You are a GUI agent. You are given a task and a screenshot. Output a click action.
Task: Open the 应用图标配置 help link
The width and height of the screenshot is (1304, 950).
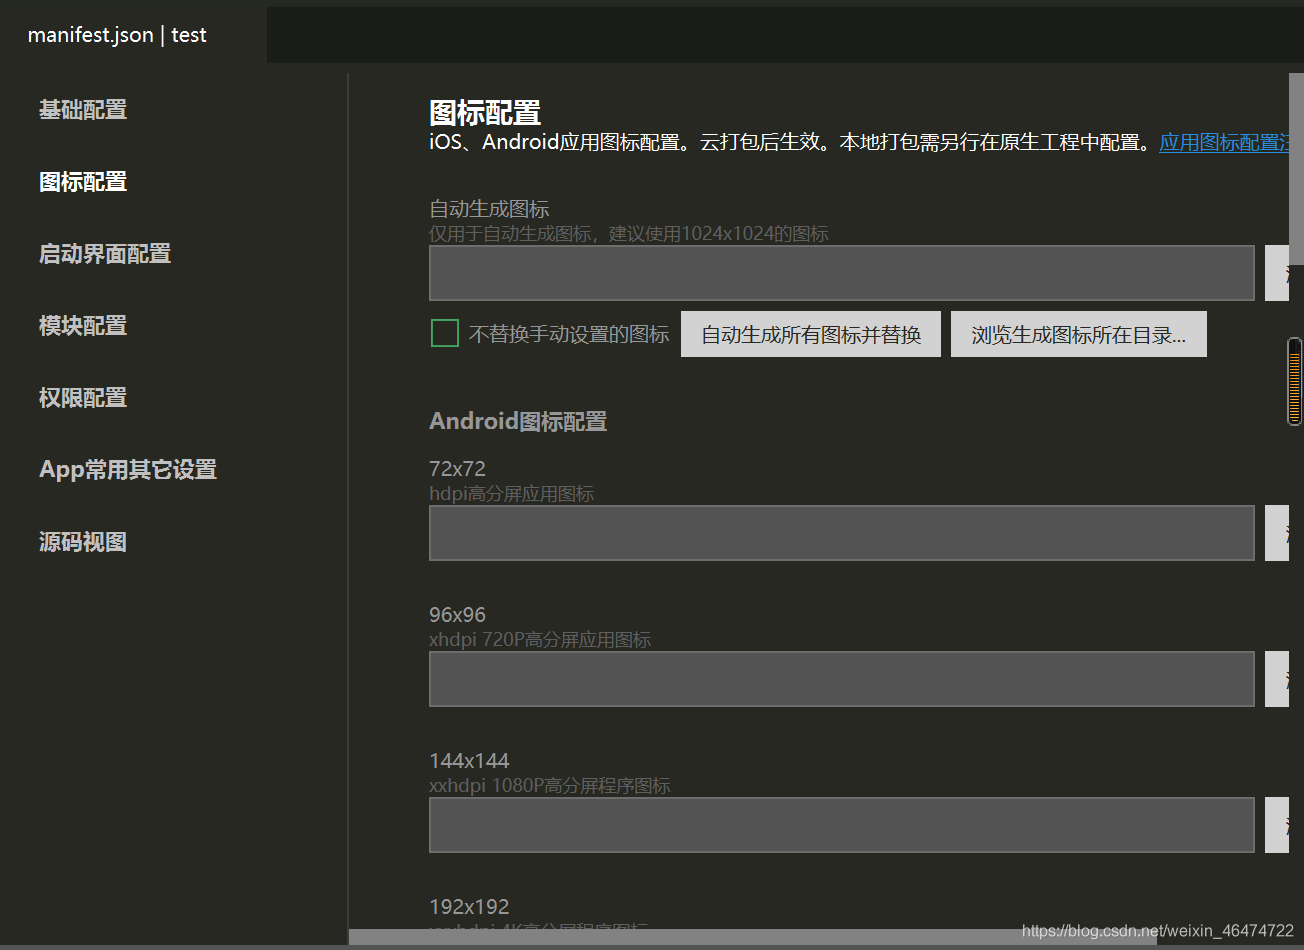(1224, 143)
